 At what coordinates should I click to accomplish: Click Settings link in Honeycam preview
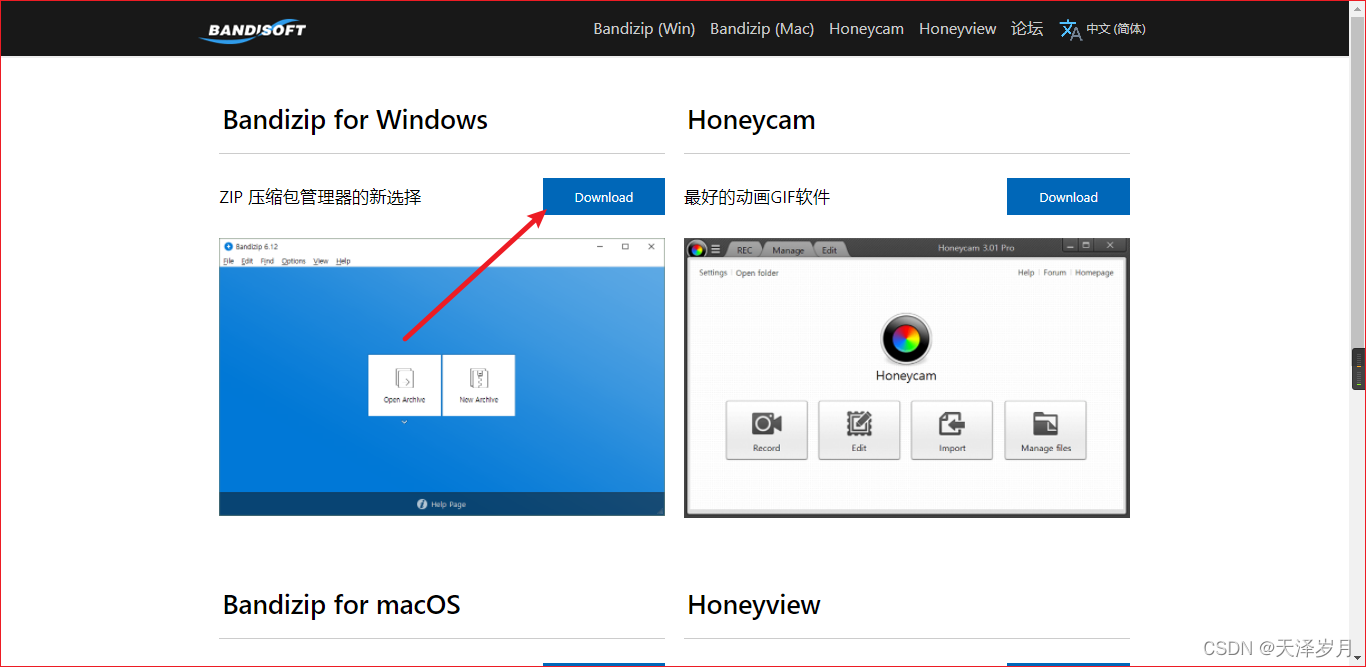[713, 272]
